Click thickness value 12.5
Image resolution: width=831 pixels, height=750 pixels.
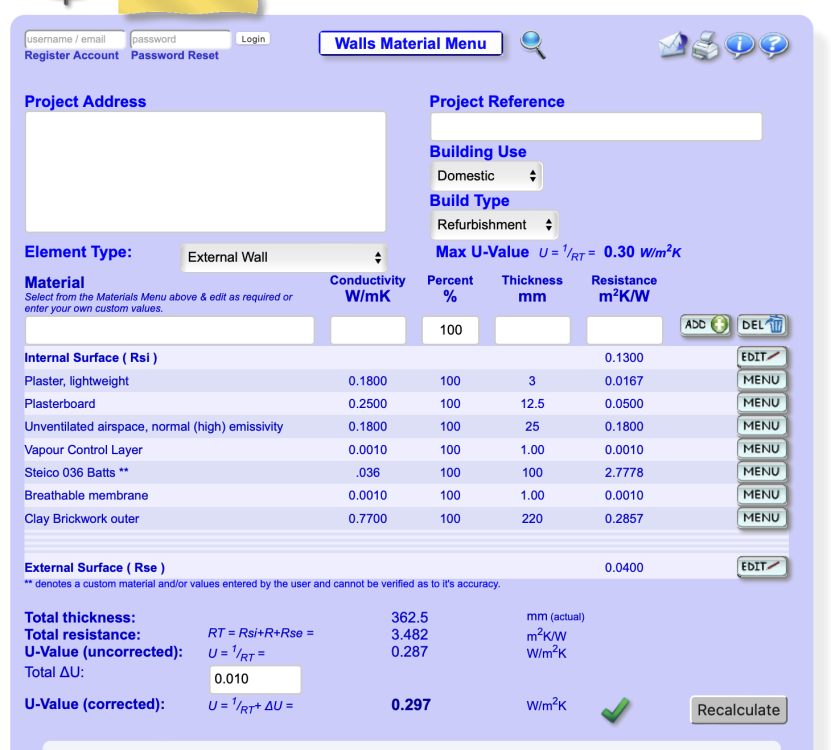(532, 404)
